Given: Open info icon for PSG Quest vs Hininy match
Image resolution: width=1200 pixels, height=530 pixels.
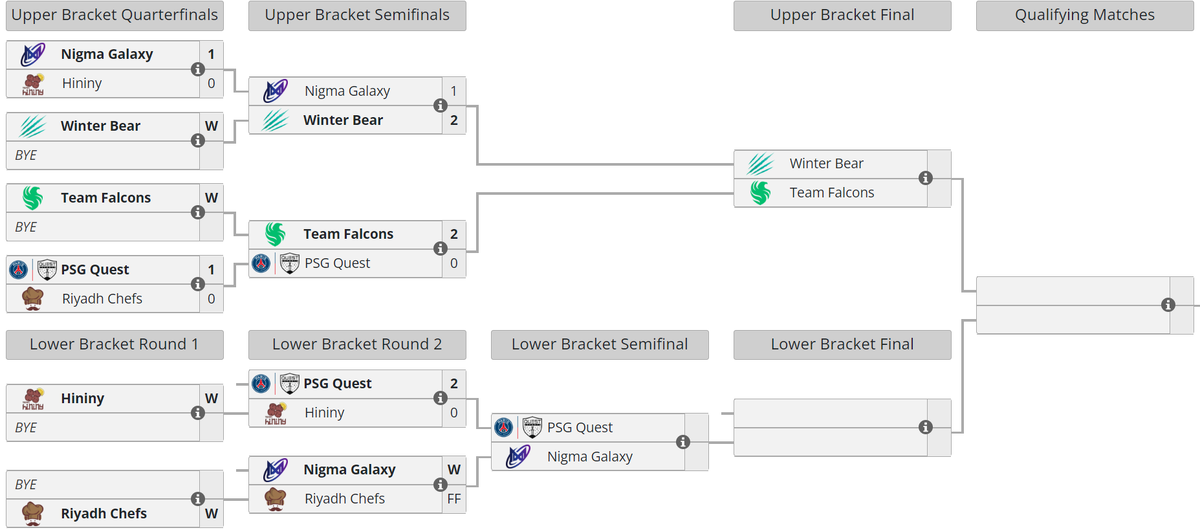Looking at the screenshot, I should (440, 398).
